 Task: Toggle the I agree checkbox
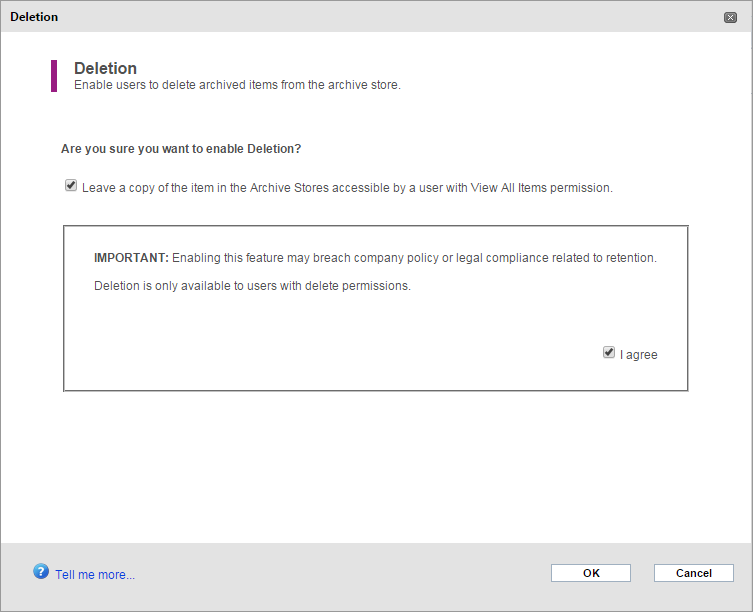coord(608,353)
